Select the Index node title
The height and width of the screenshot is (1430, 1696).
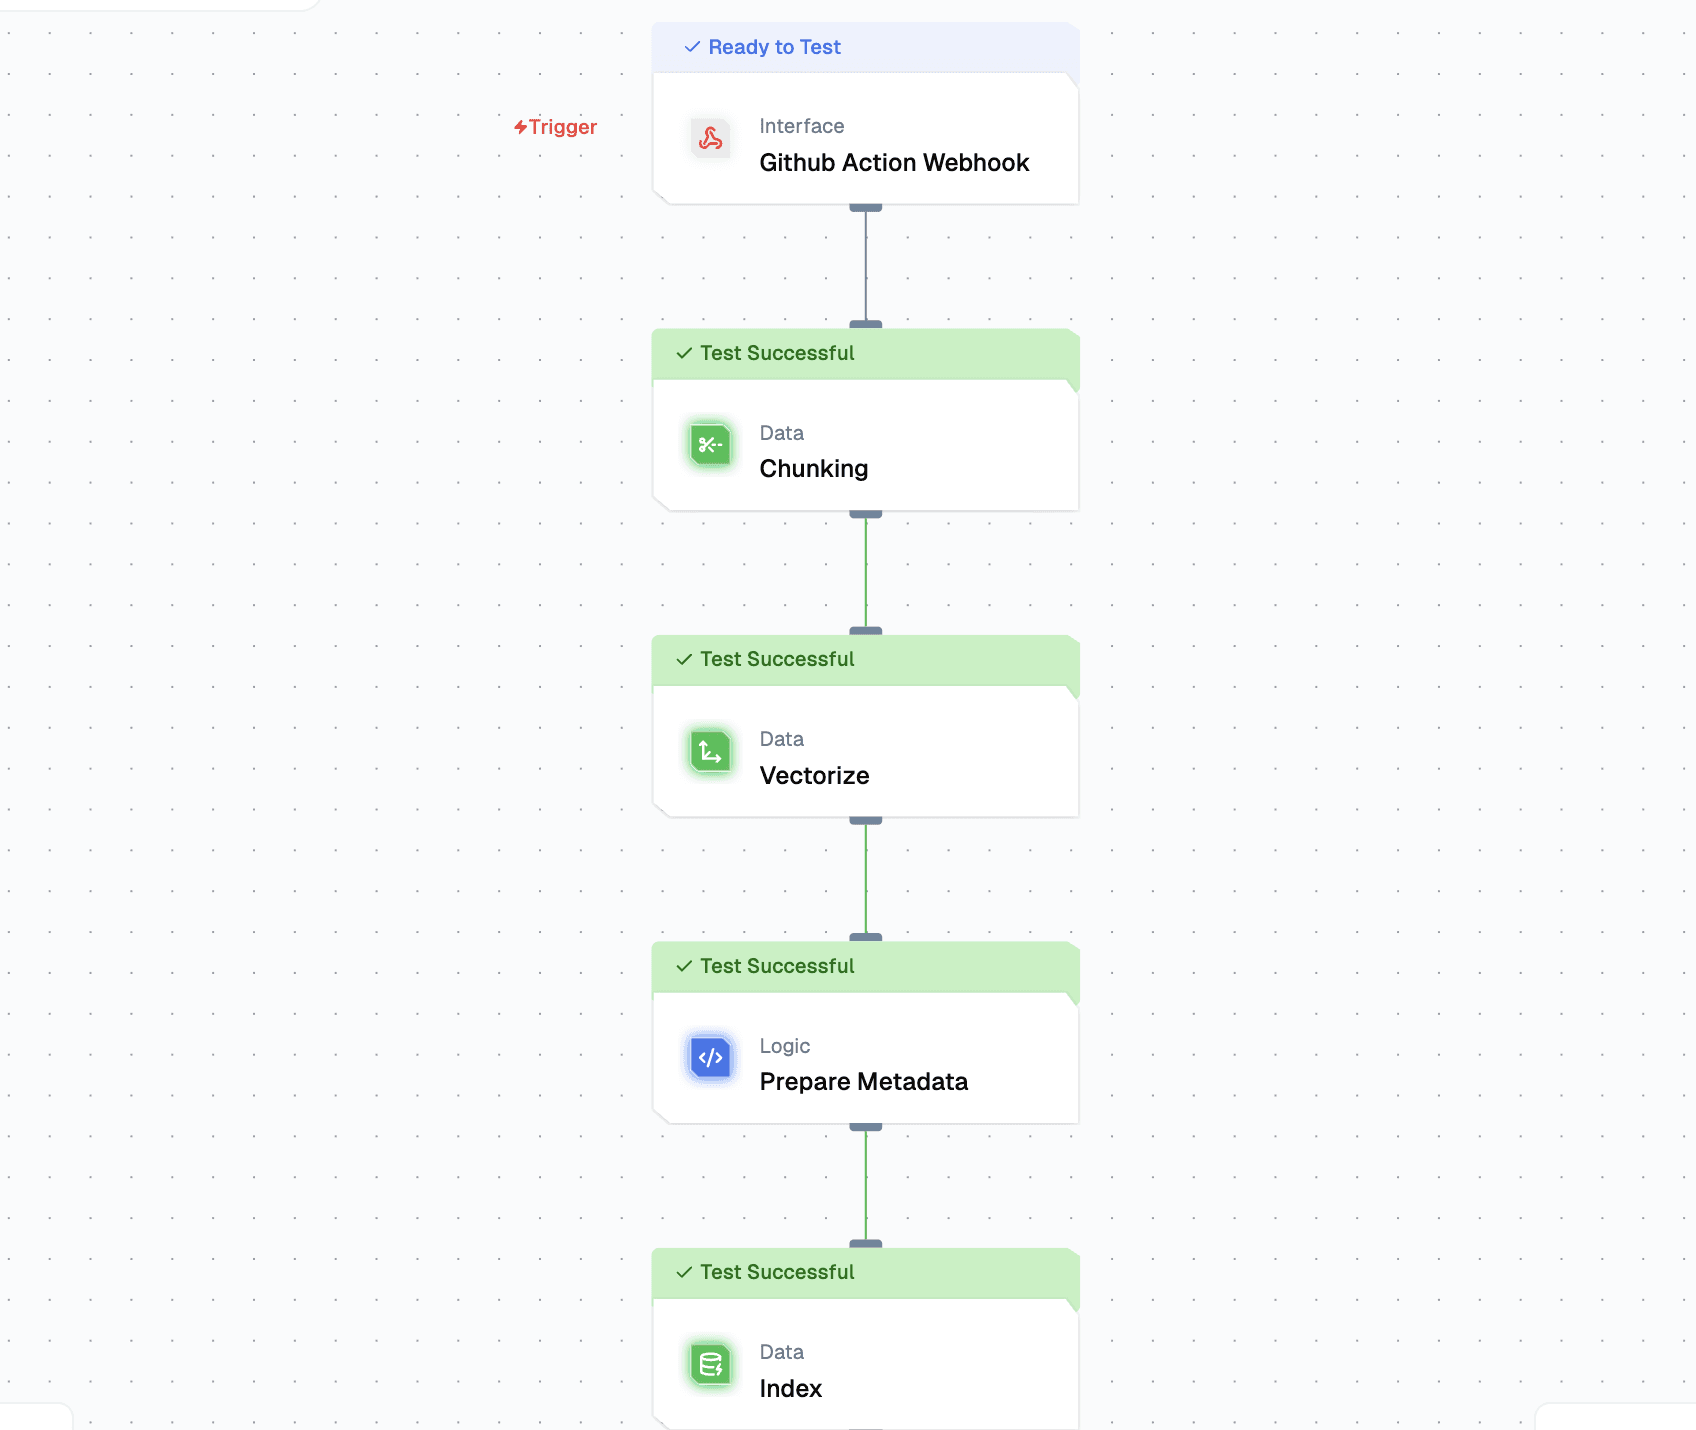click(790, 1389)
